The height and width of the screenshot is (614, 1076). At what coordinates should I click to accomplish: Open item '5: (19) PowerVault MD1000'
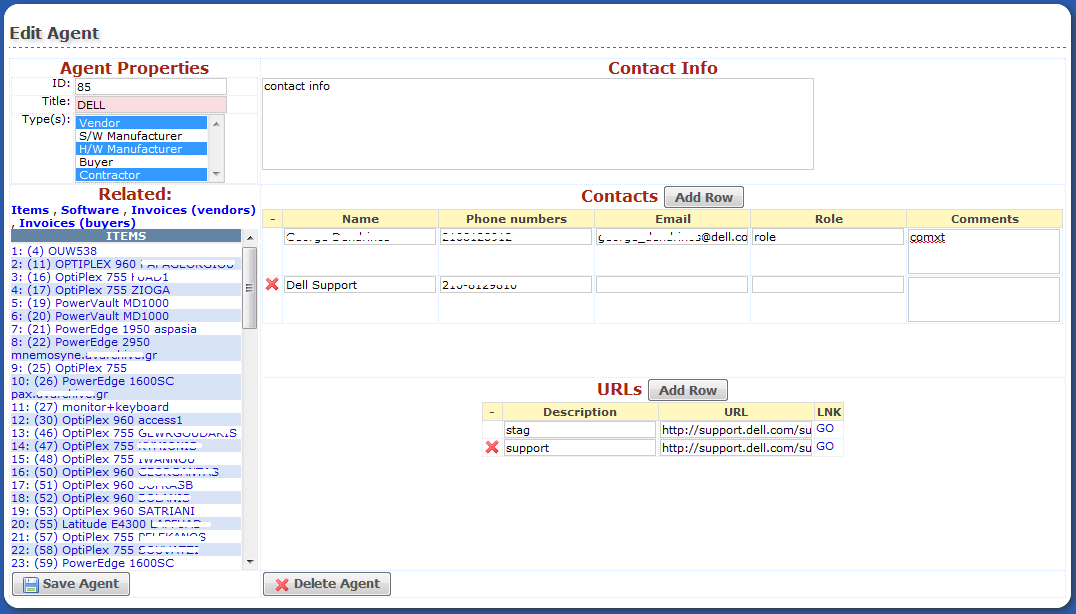(90, 303)
